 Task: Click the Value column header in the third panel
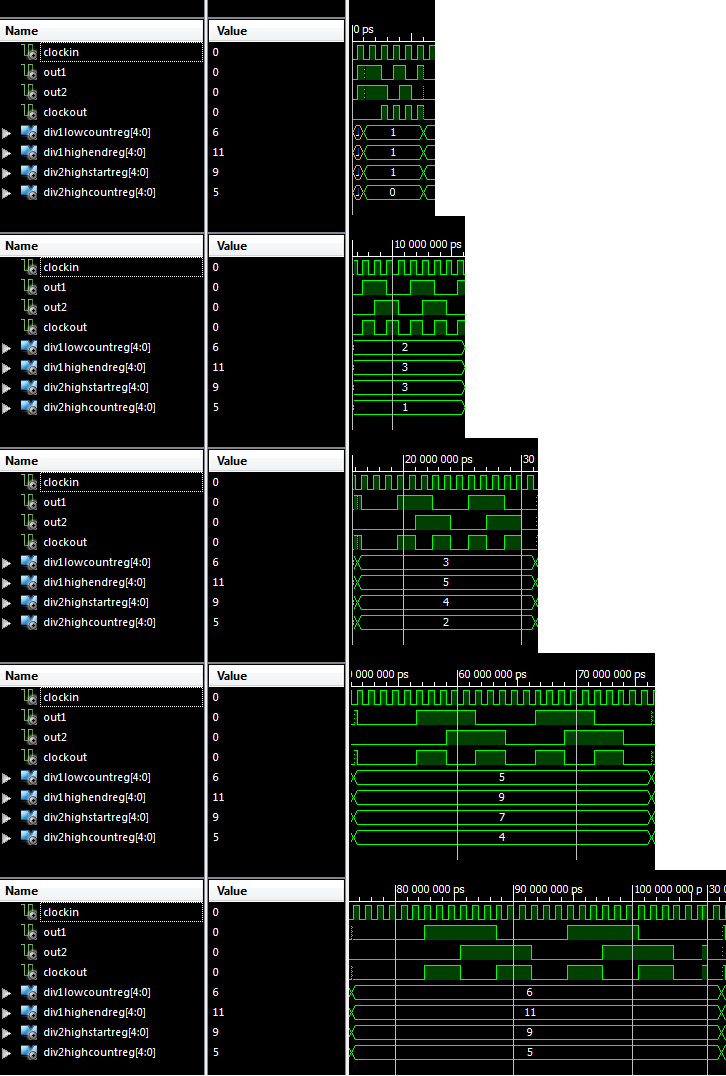(232, 461)
